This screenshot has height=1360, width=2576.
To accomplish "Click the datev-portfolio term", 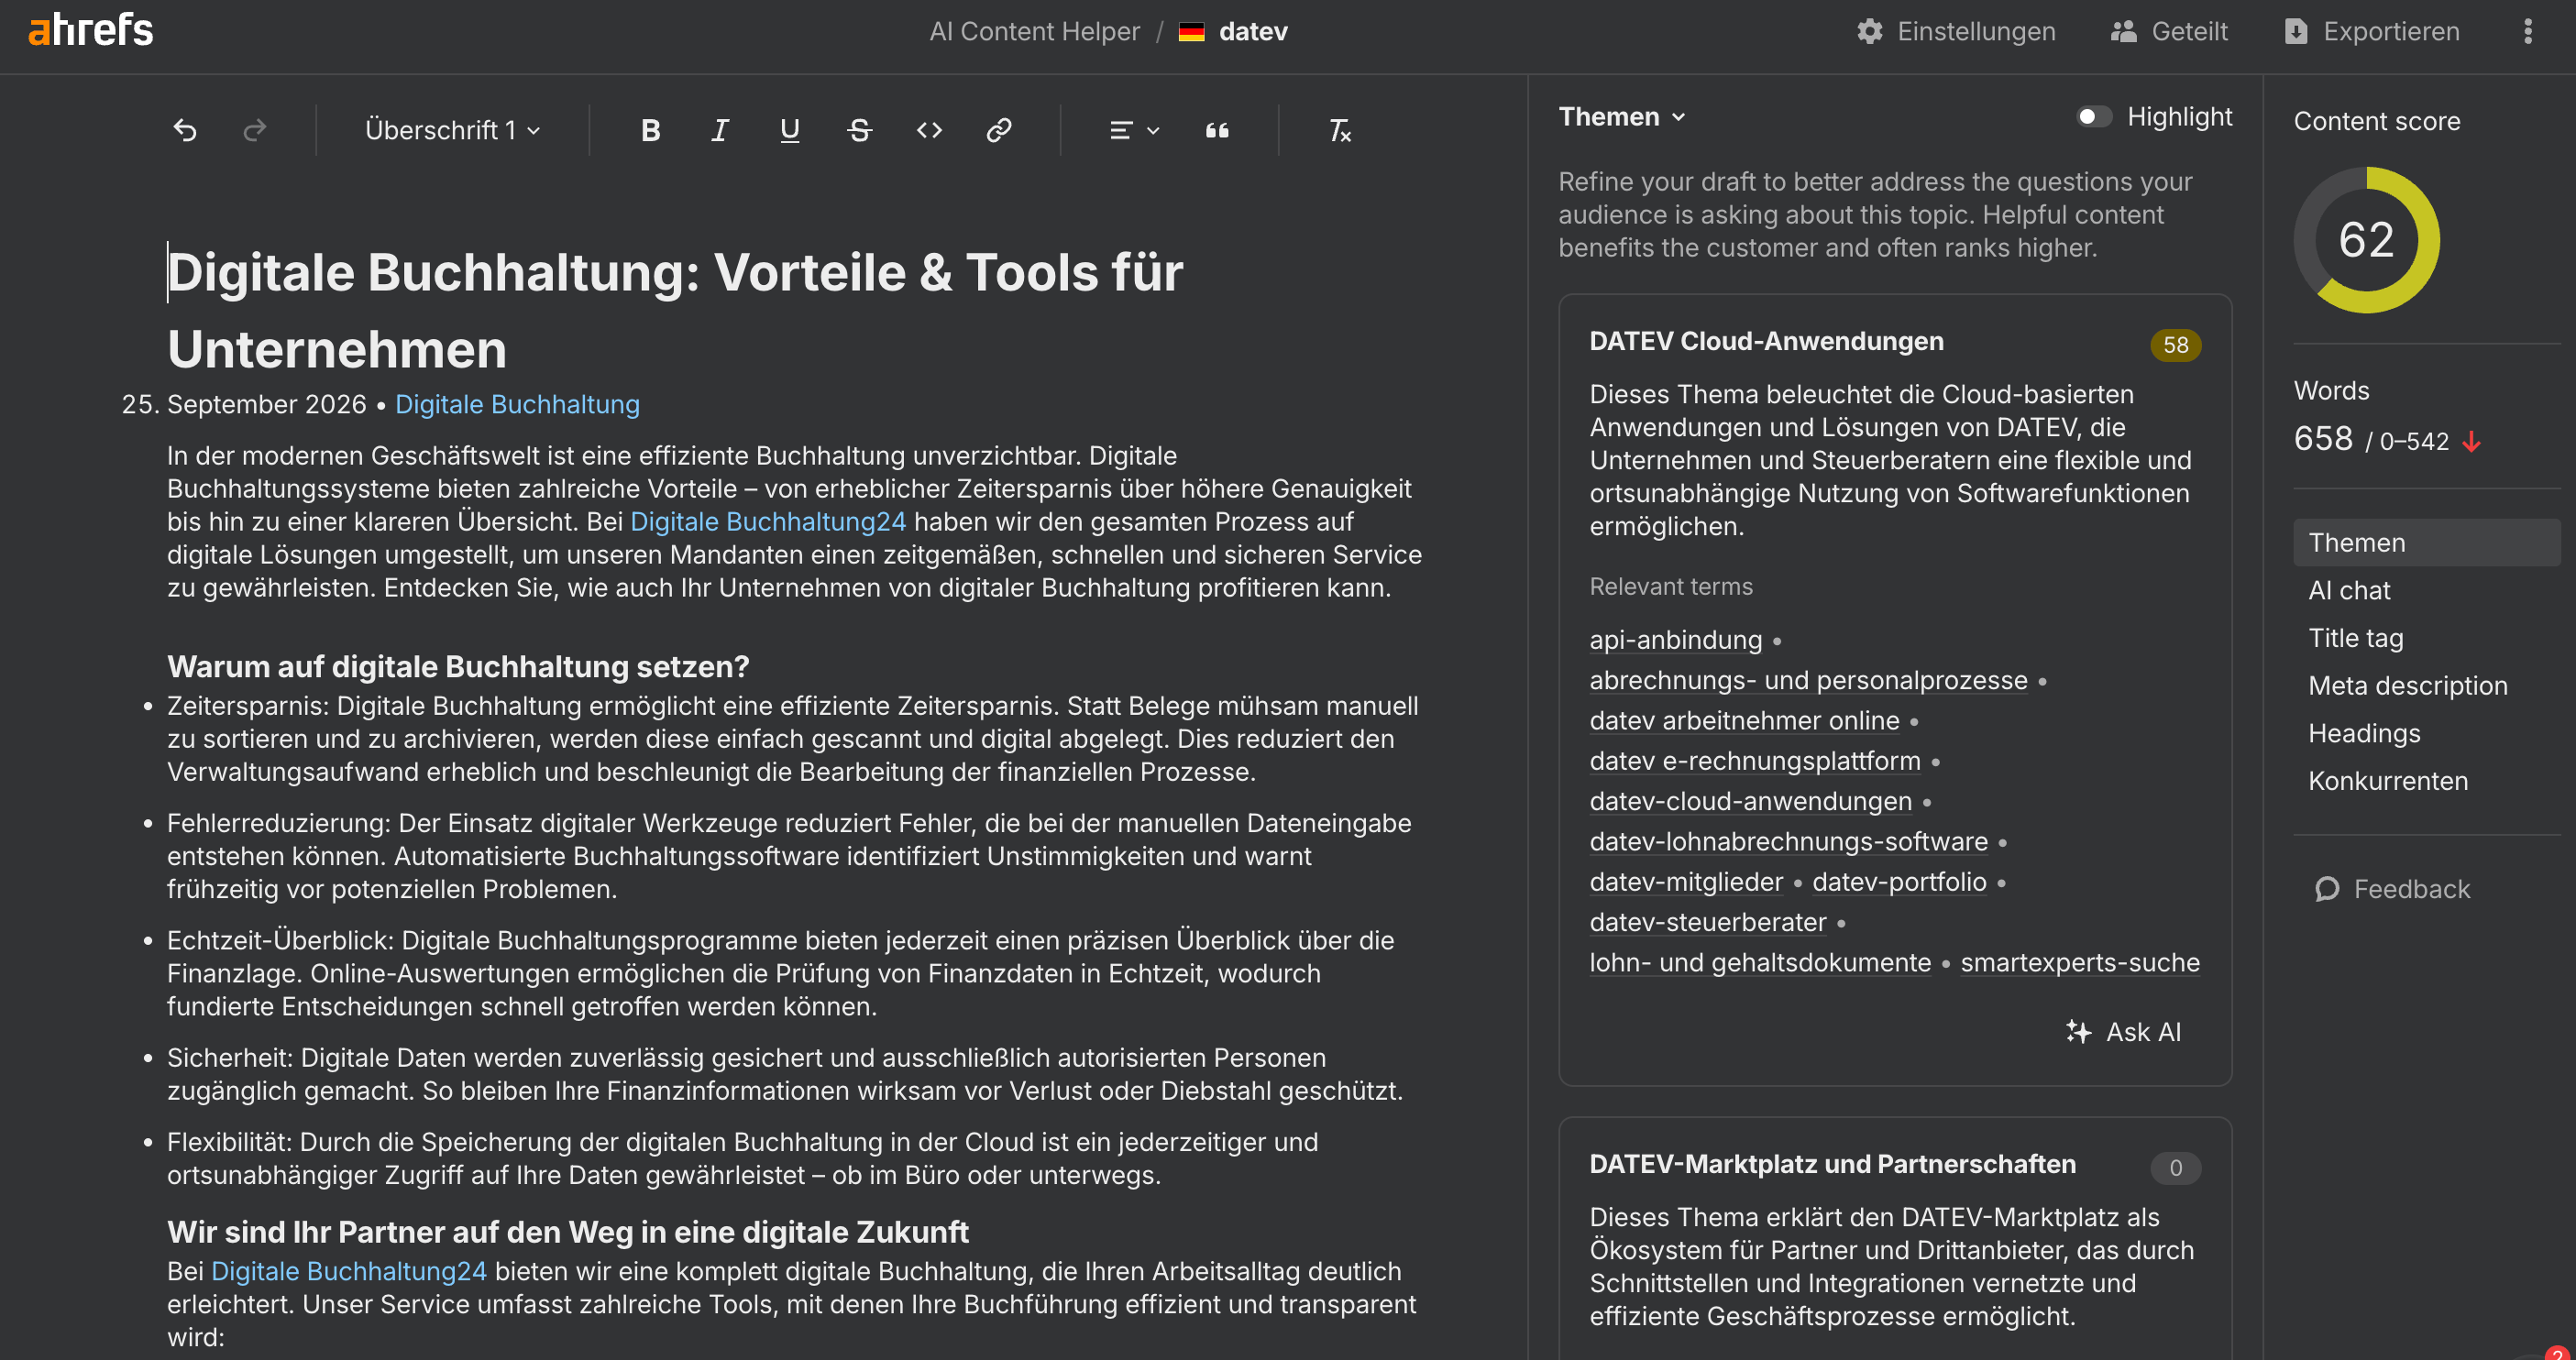I will click(x=1899, y=882).
